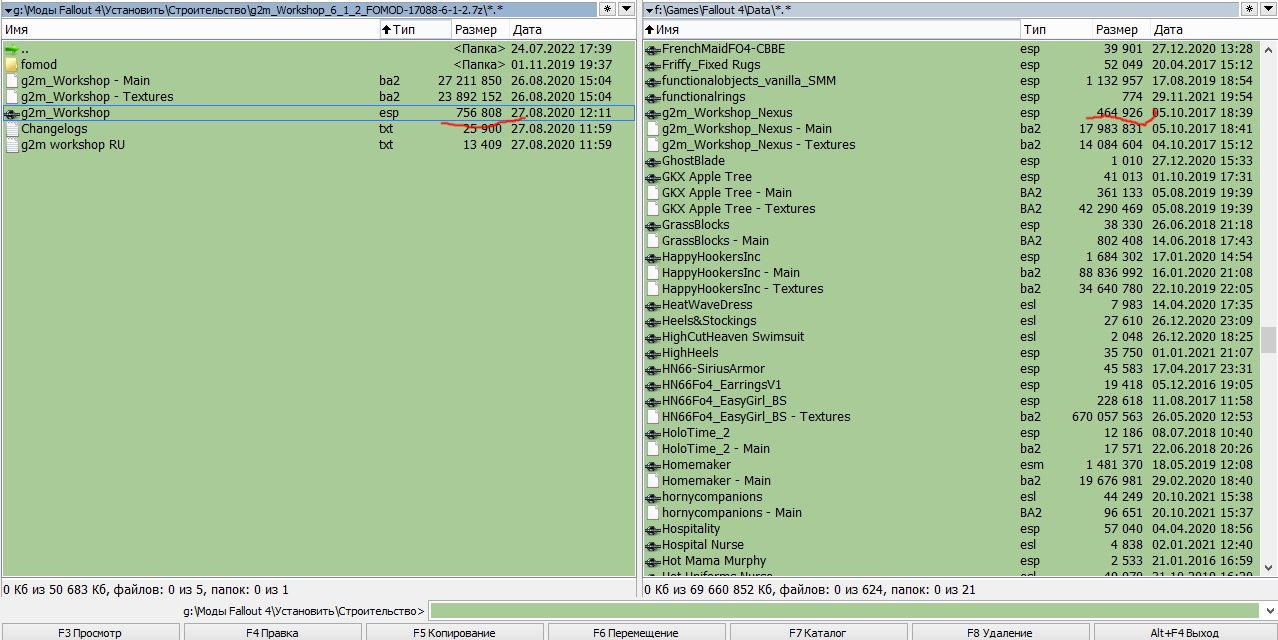Select the fomod folder icon

point(12,65)
